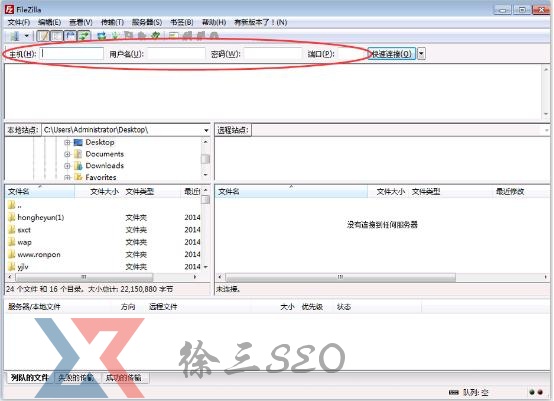The width and height of the screenshot is (554, 401).
Task: Select the wap folder
Action: click(x=20, y=242)
